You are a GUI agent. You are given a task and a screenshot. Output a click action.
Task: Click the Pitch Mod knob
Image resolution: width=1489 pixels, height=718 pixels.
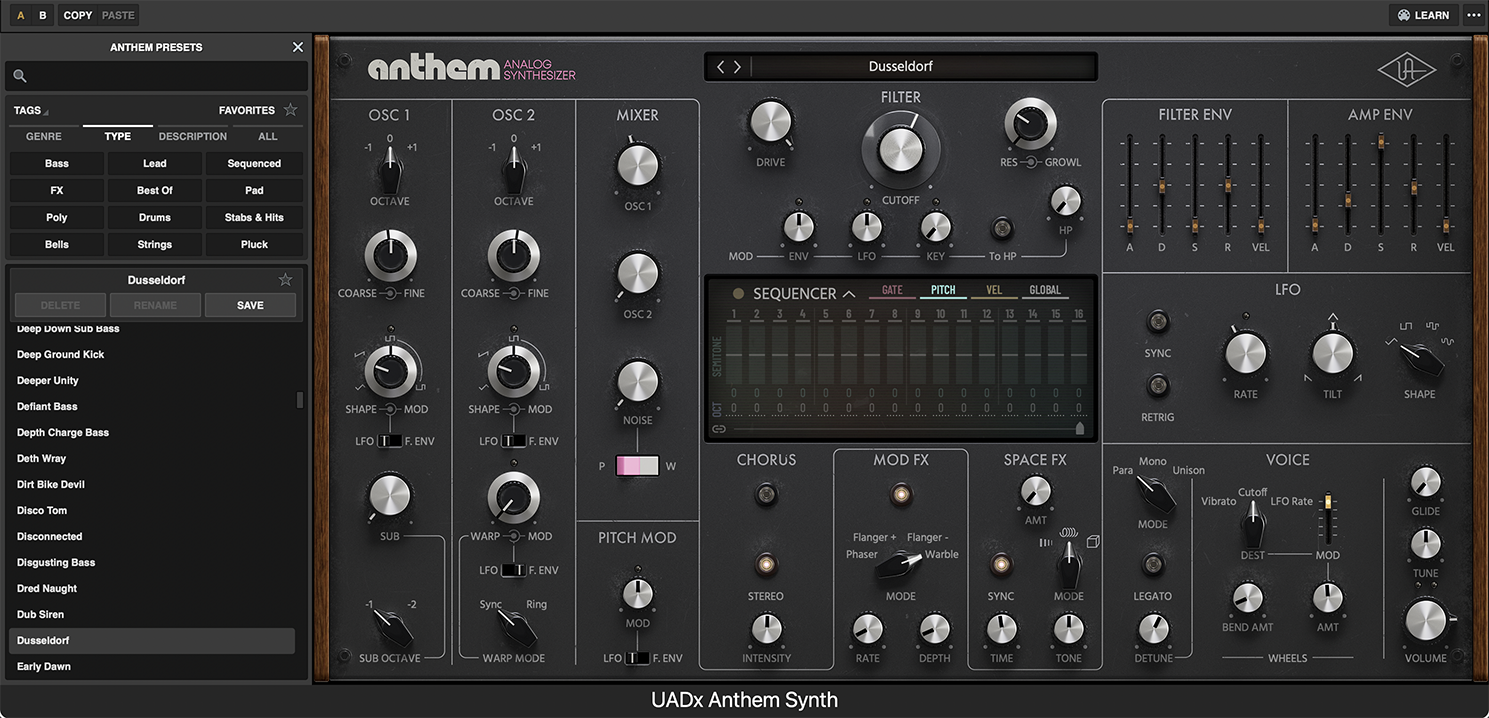(x=637, y=594)
